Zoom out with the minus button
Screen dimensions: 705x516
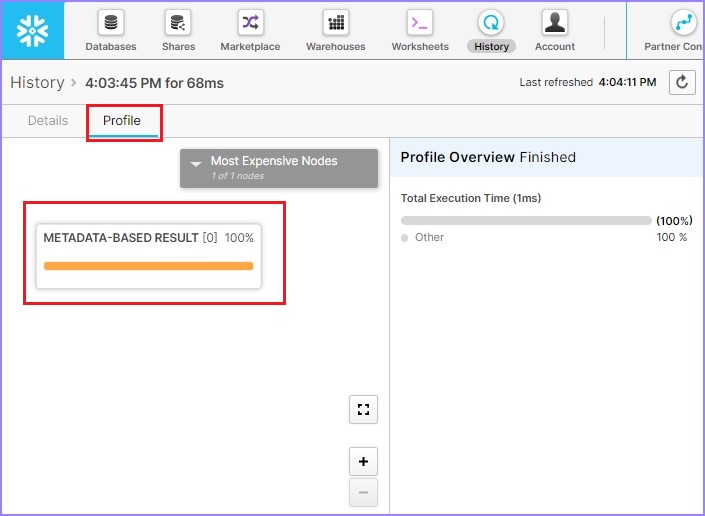coord(363,491)
